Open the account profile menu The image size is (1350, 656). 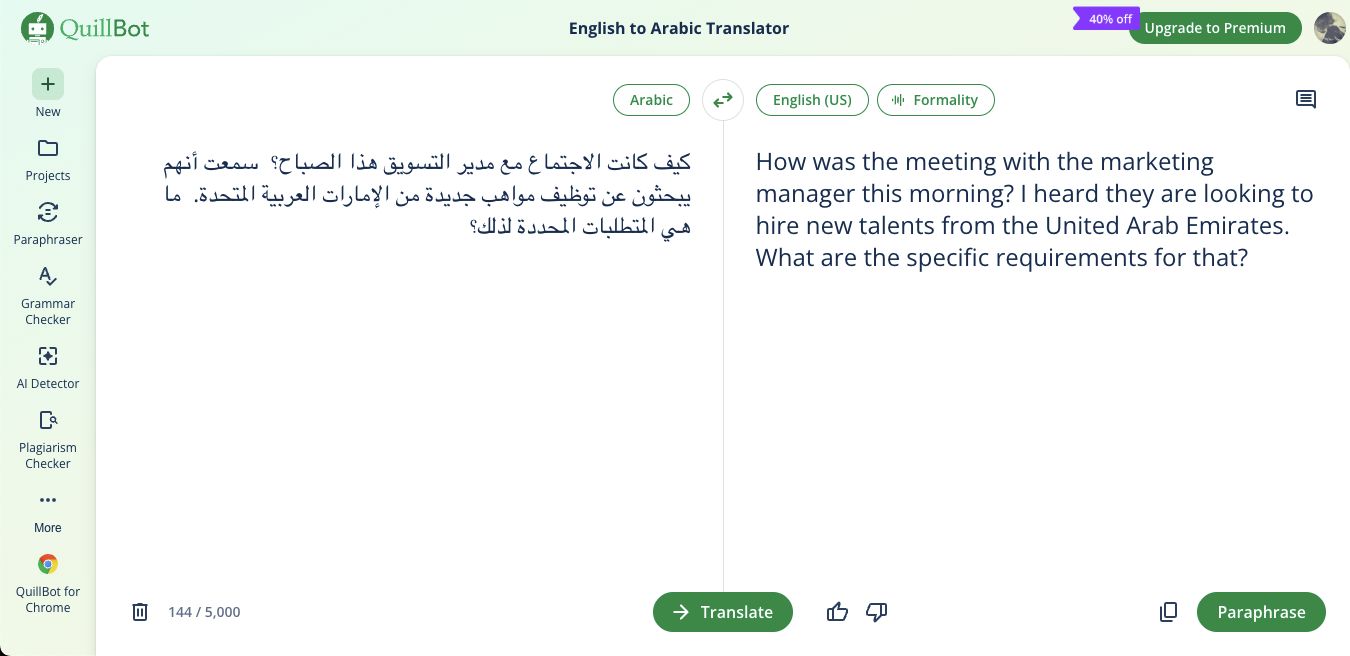[x=1330, y=27]
